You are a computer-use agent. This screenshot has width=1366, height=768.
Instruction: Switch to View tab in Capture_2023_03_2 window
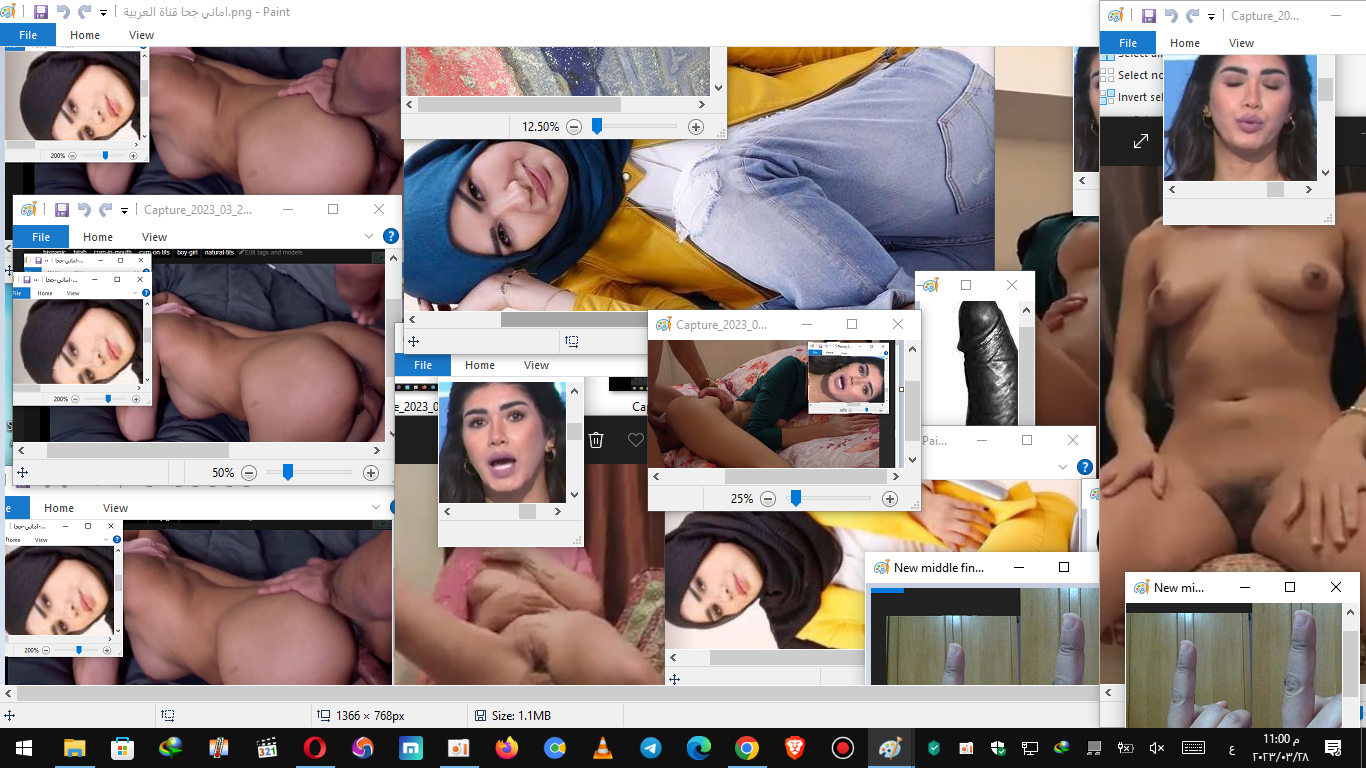pyautogui.click(x=154, y=237)
